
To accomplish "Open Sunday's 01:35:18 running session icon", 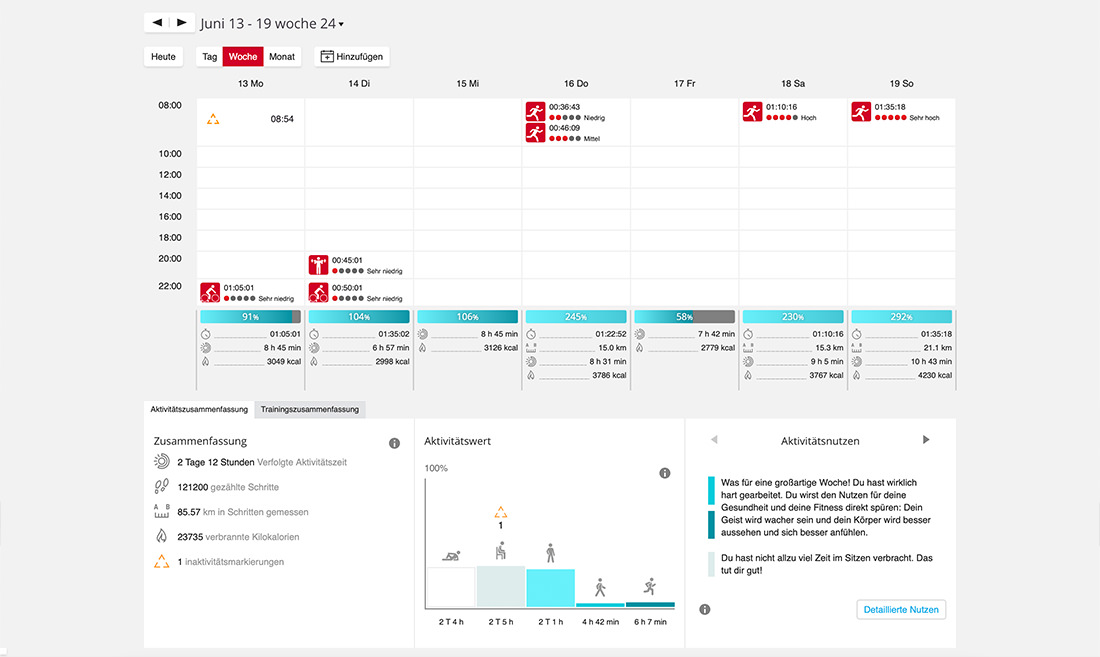I will point(861,111).
